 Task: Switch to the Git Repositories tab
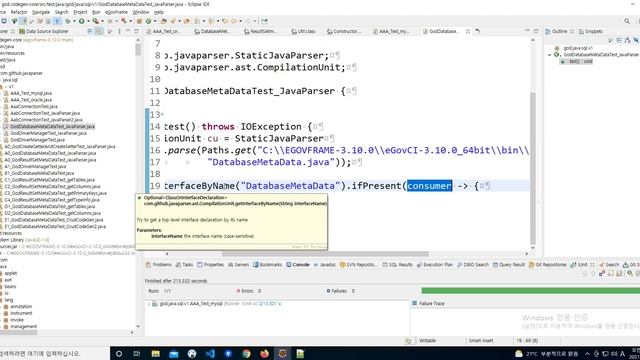point(548,265)
